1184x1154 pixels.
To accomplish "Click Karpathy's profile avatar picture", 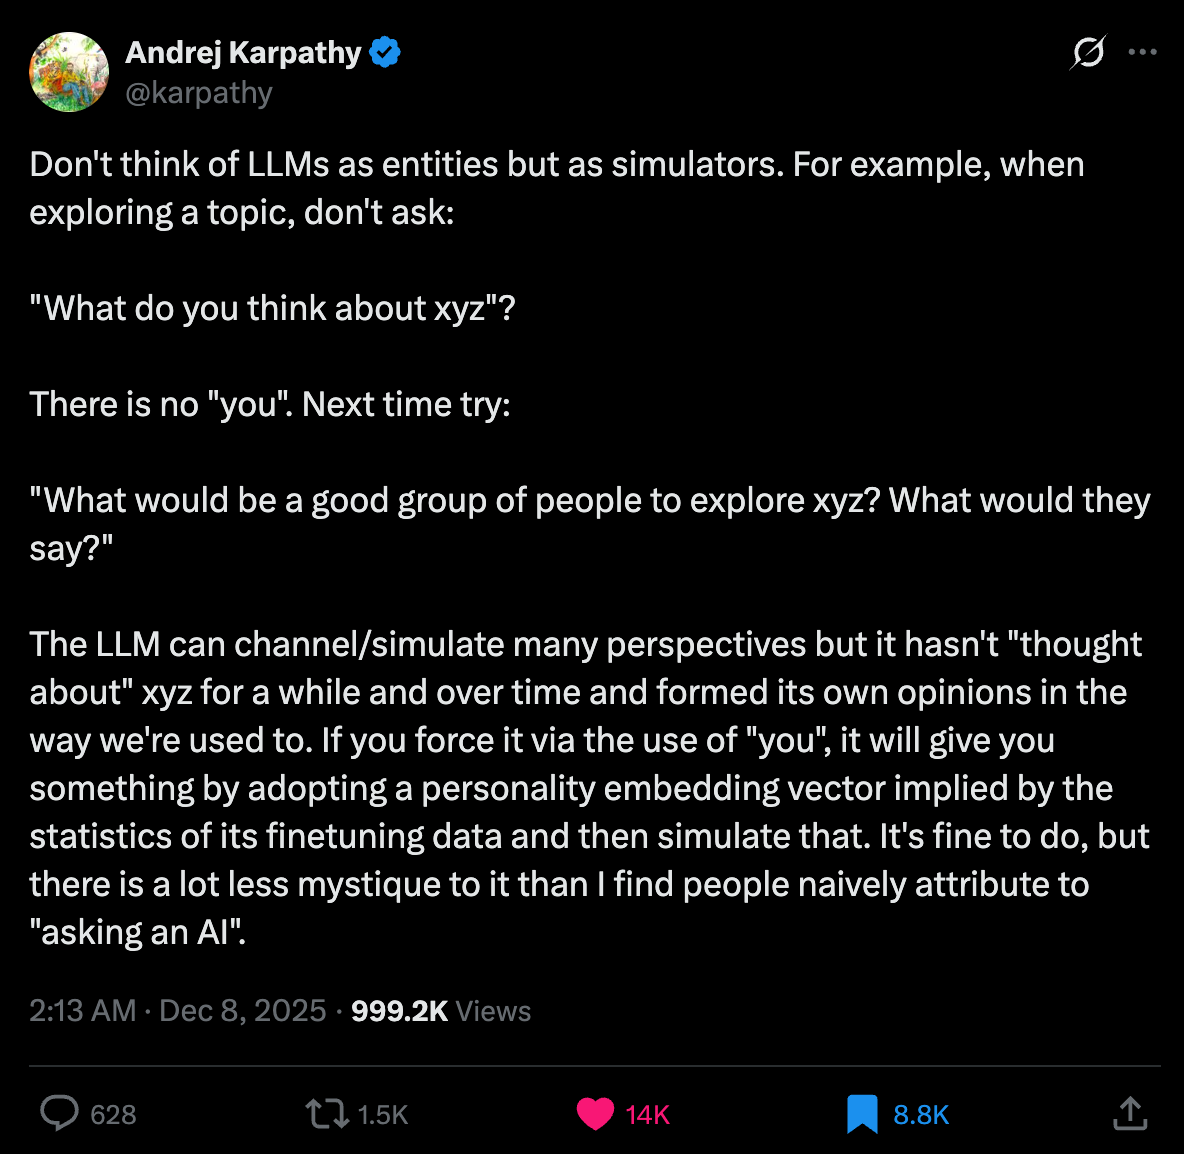I will tap(69, 72).
